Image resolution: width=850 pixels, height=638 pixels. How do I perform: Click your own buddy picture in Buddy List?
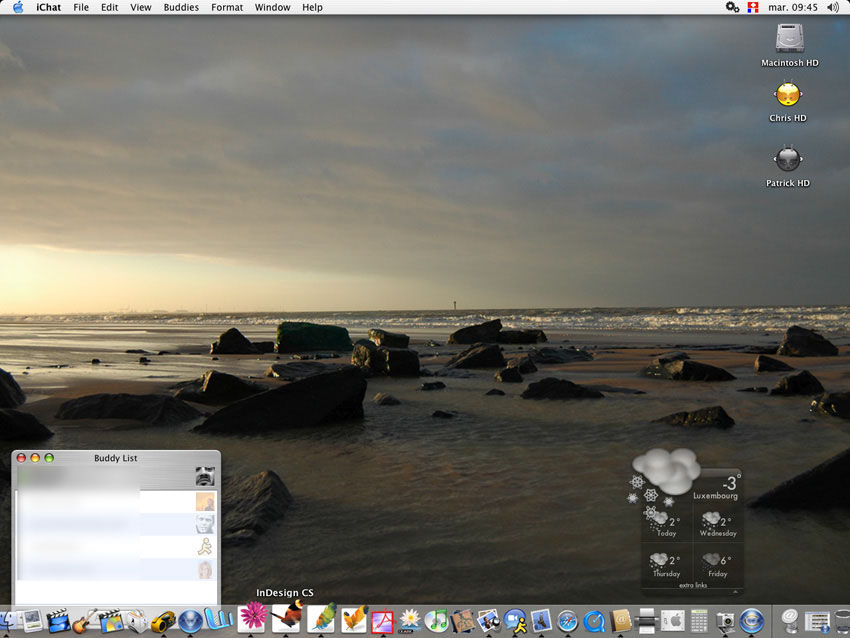point(204,477)
